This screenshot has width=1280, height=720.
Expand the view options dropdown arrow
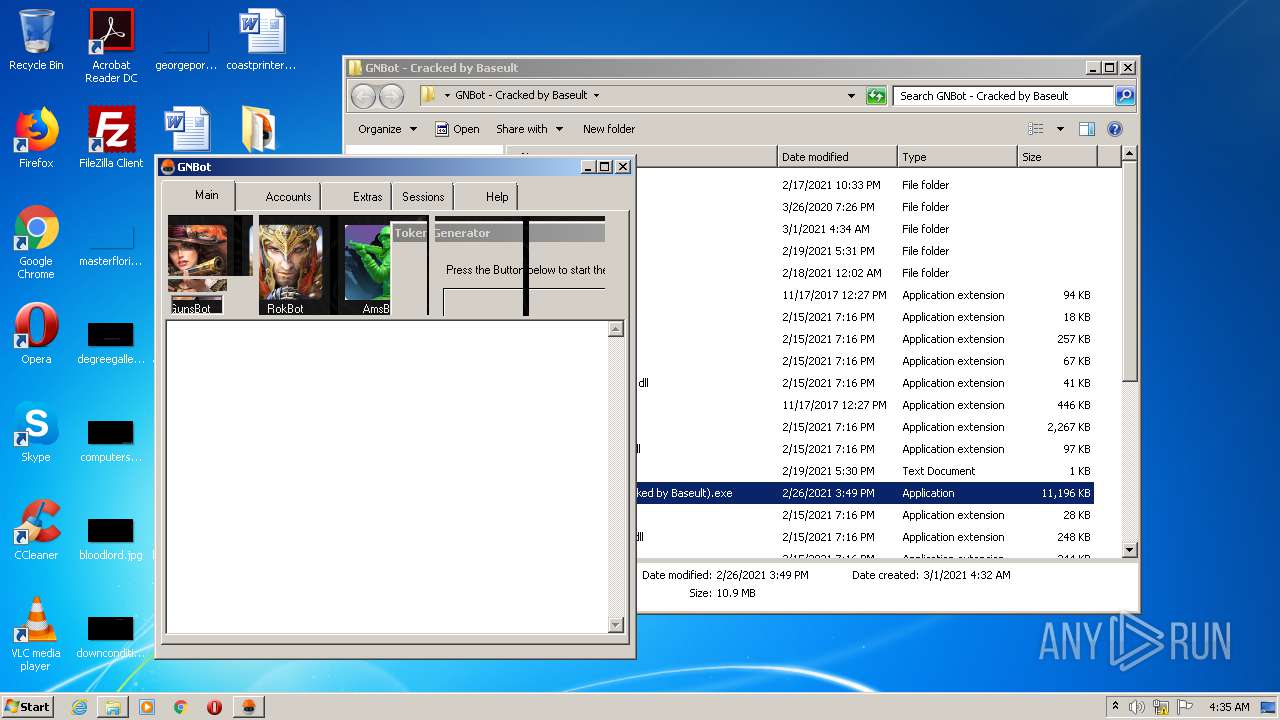[x=1060, y=129]
